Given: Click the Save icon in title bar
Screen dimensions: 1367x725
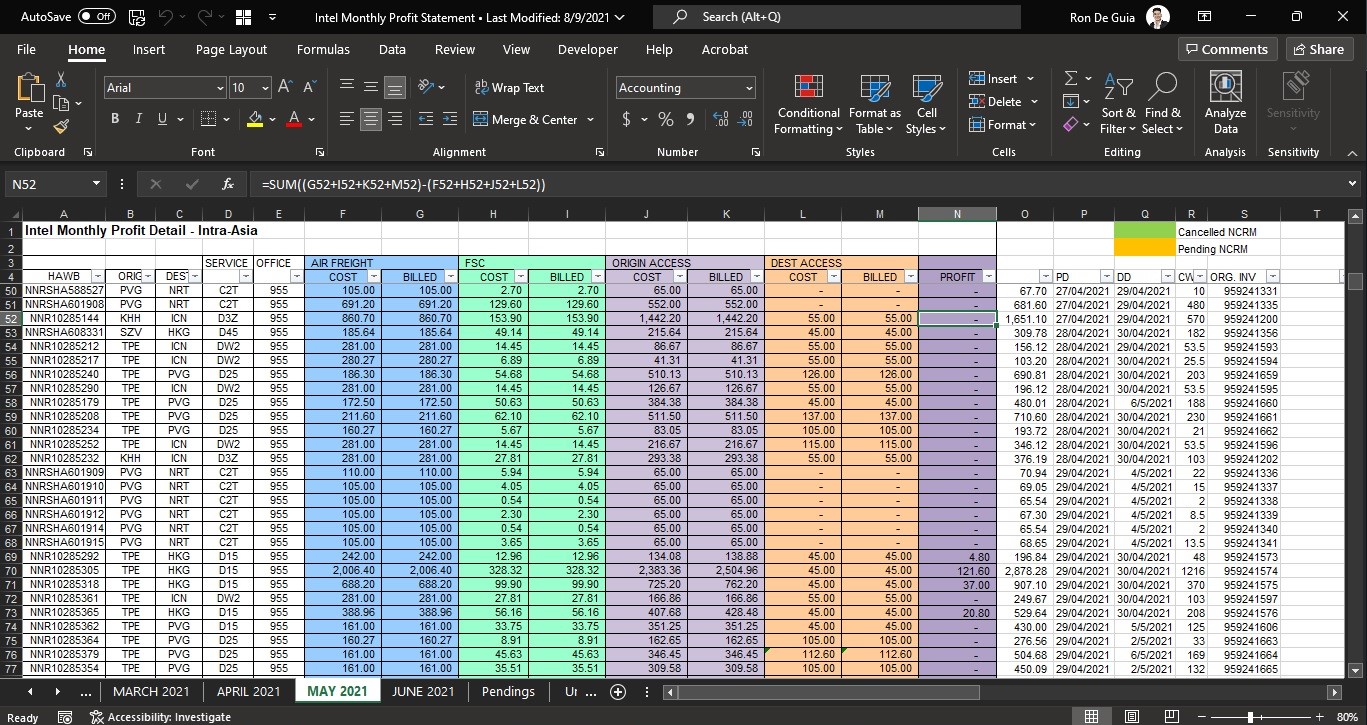Looking at the screenshot, I should [137, 17].
